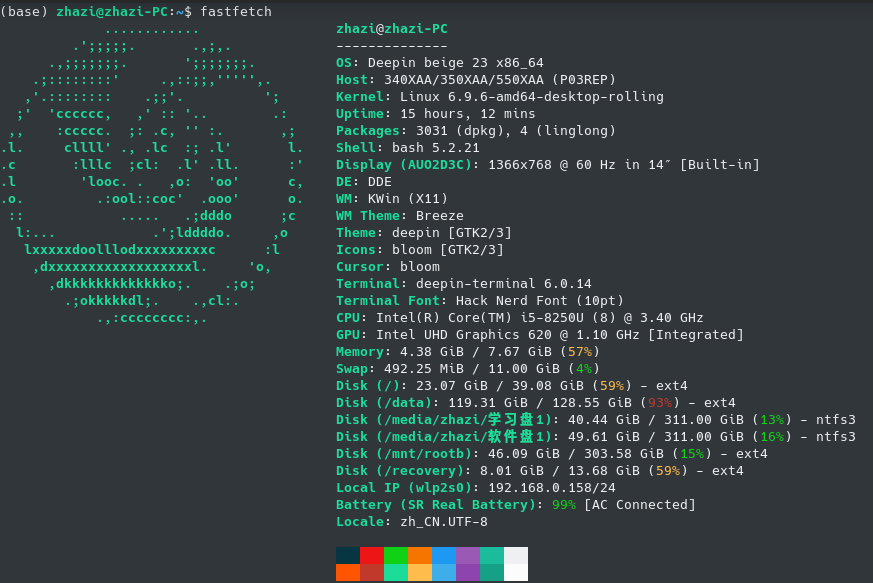Click the 57% memory usage value
This screenshot has height=583, width=873.
pos(580,351)
